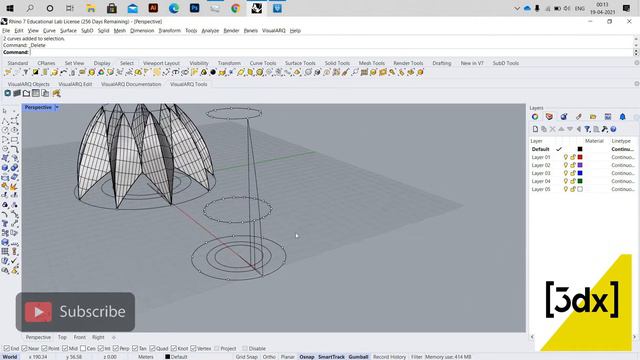Change the Default layer black color swatch

coord(580,149)
